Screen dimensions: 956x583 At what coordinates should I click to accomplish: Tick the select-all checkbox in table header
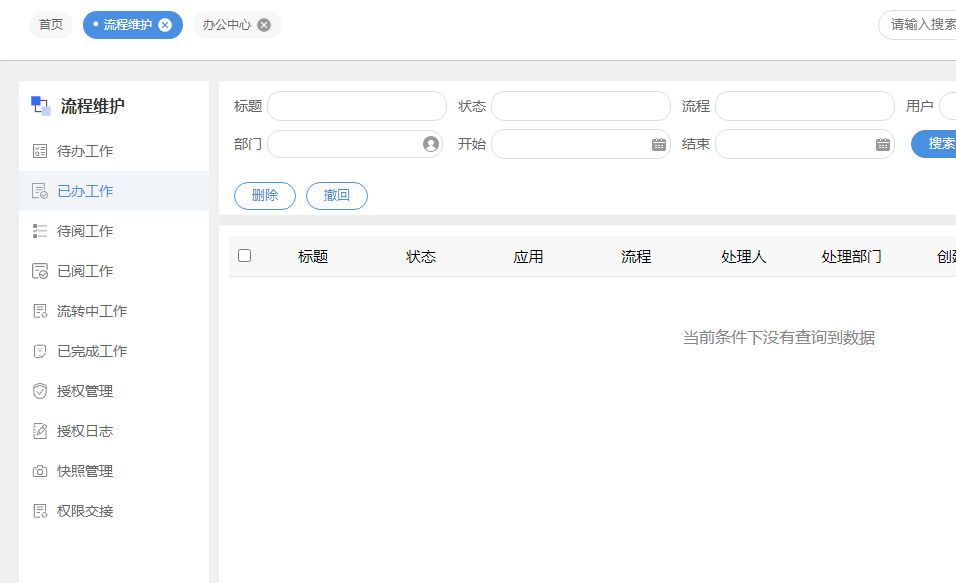point(244,256)
